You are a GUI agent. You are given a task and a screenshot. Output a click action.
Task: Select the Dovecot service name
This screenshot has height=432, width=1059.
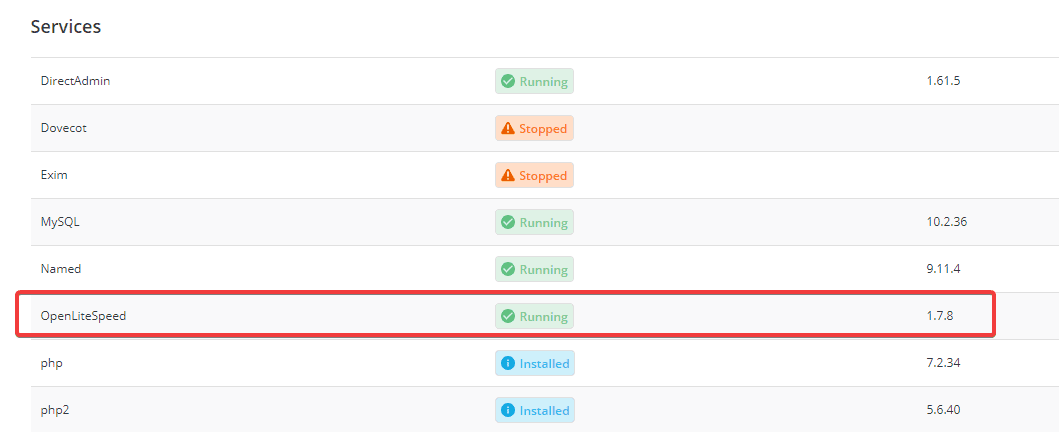pos(65,128)
